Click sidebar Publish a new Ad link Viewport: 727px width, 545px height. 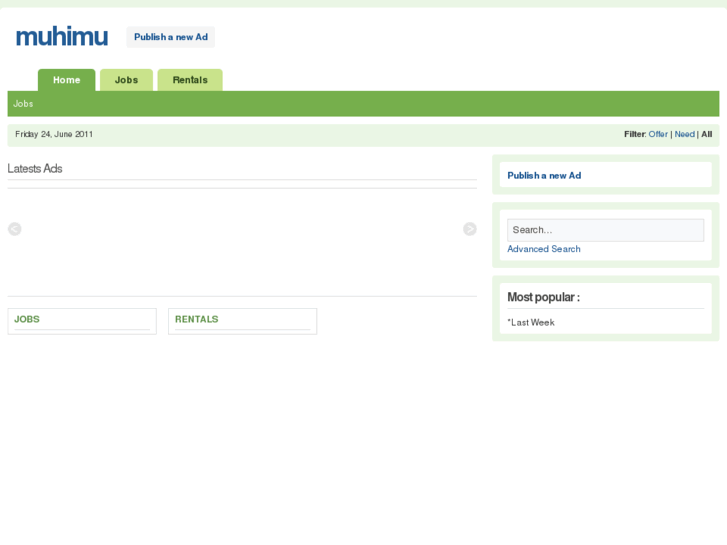click(x=544, y=175)
